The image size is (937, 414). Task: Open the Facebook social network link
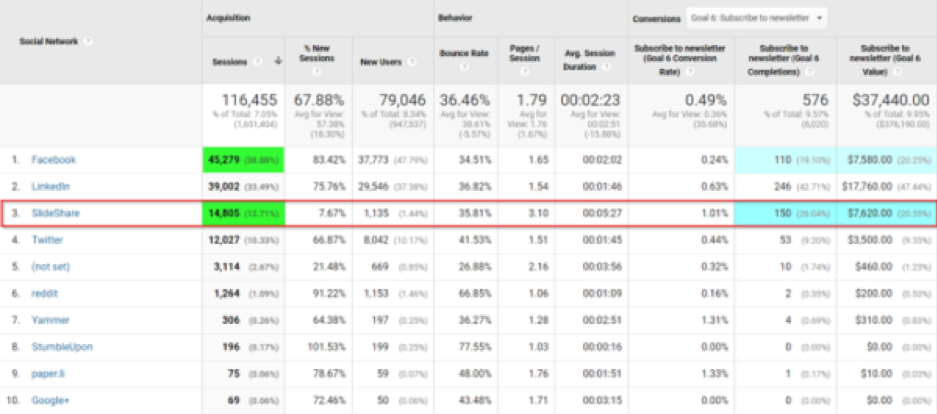coord(54,160)
